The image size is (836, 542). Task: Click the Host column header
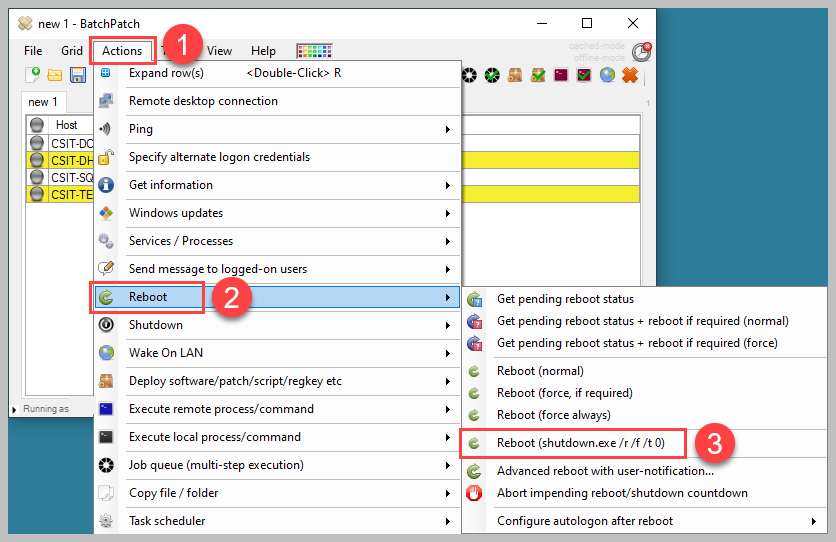[67, 125]
